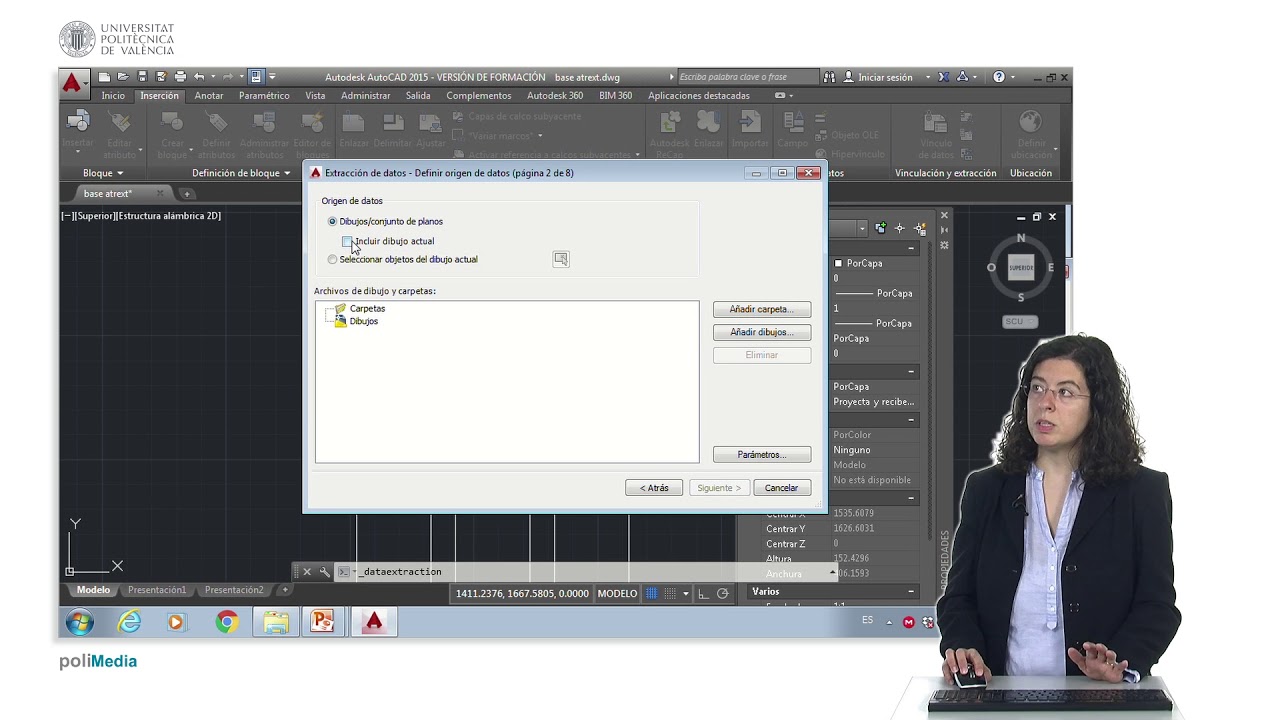Click the Undo arrow icon

(199, 77)
